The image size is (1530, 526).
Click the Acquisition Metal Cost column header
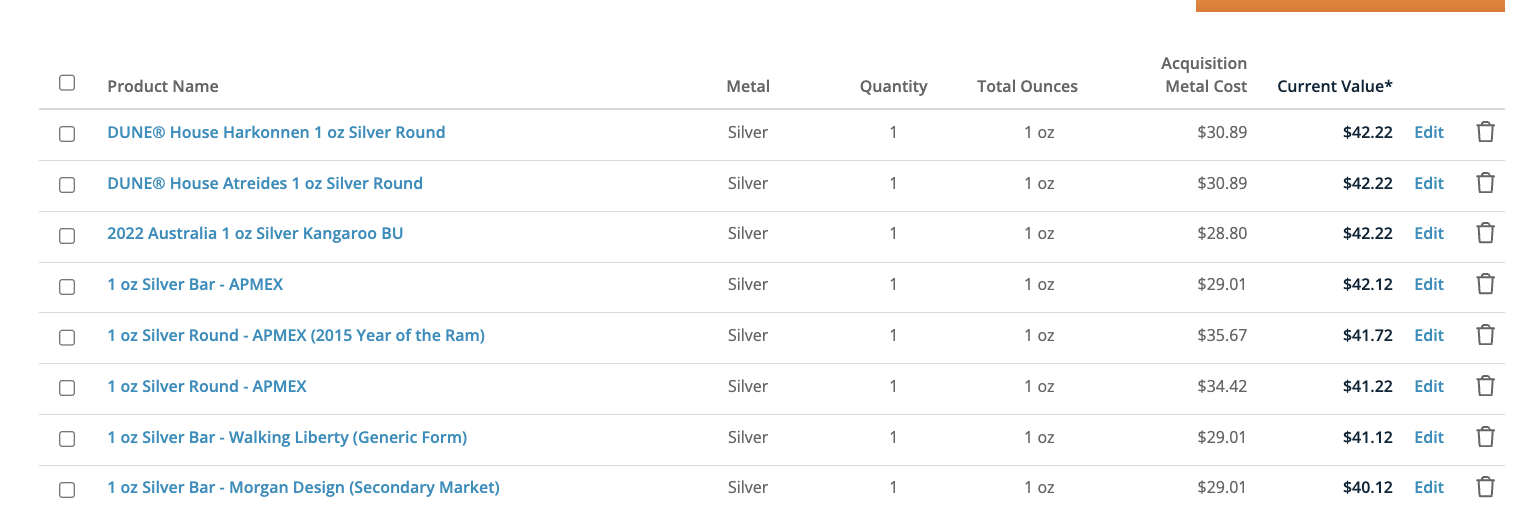[x=1205, y=75]
